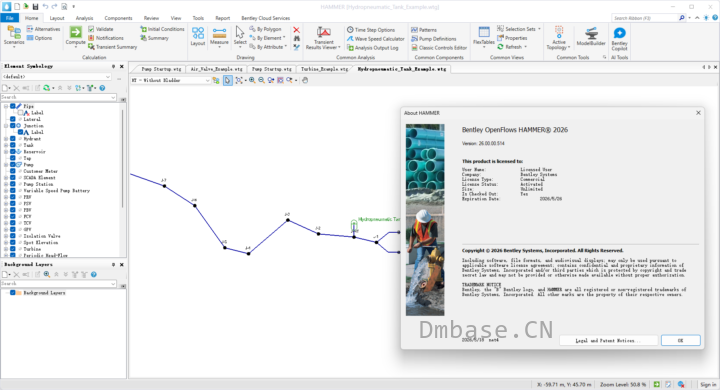
Task: Open the File menu tab
Action: [x=10, y=18]
